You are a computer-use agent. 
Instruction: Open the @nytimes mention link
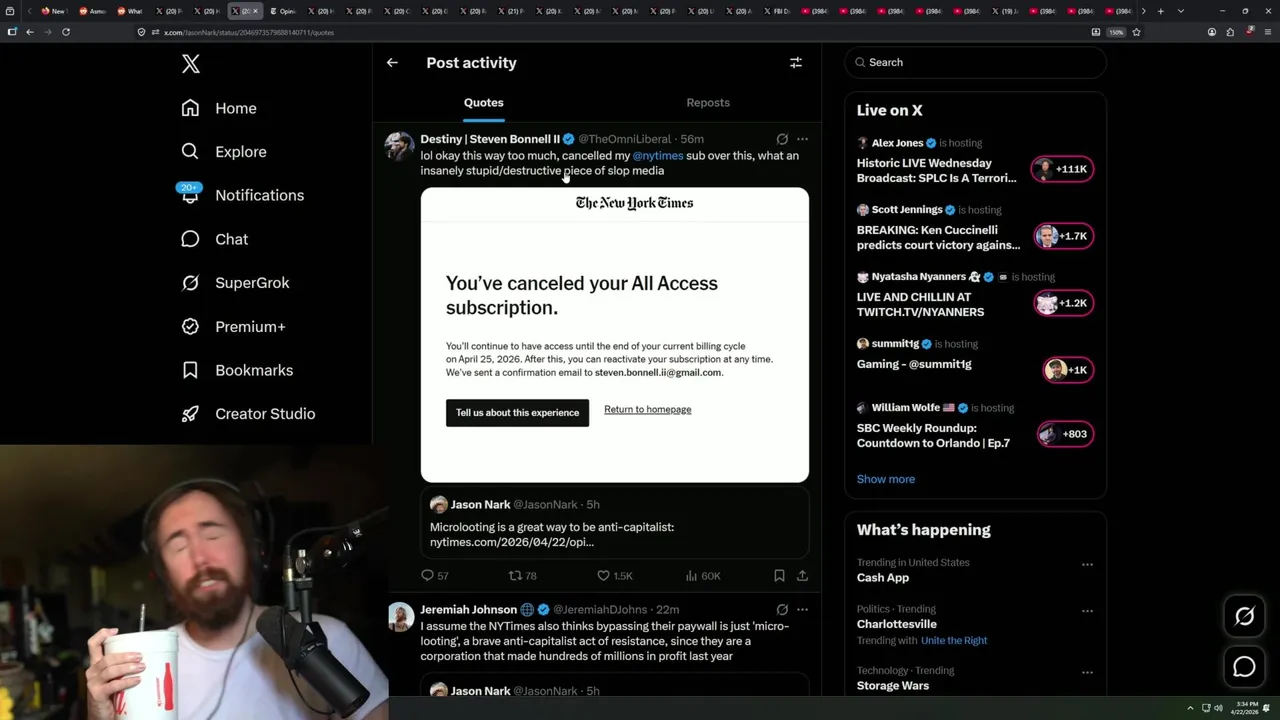(x=658, y=156)
